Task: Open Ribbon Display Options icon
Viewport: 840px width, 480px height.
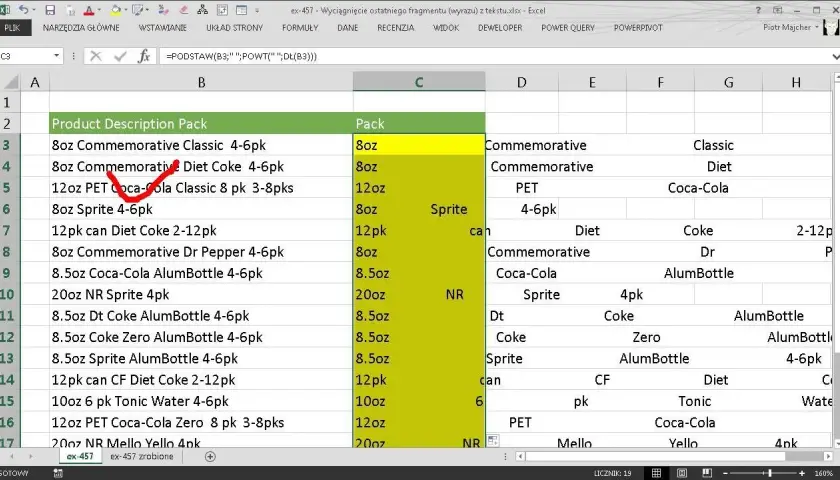Action: [x=777, y=10]
